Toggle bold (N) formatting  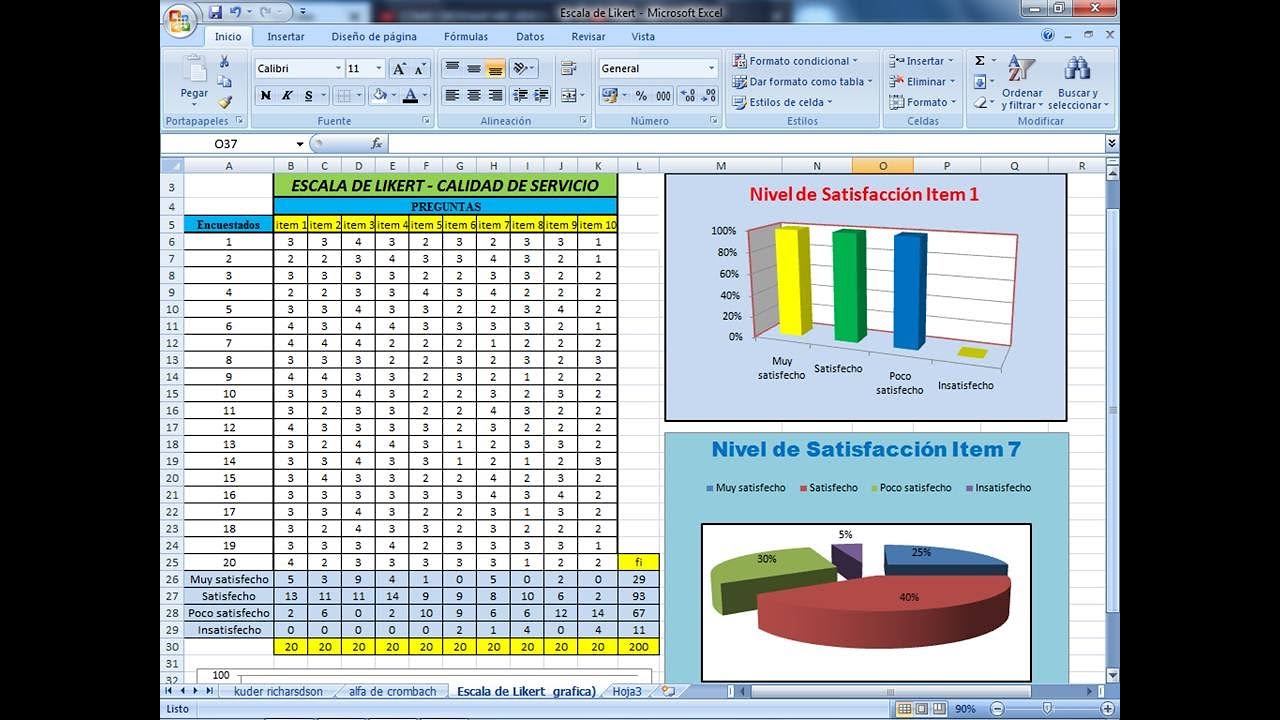click(x=265, y=96)
